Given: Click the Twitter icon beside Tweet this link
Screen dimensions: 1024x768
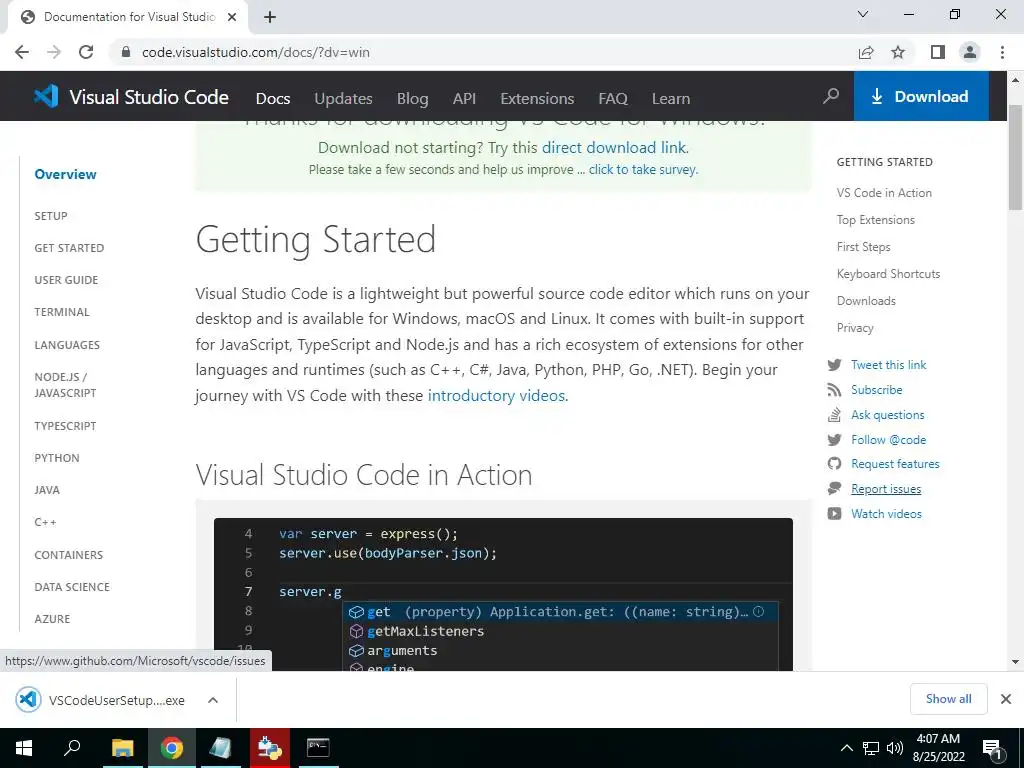Looking at the screenshot, I should pos(835,365).
